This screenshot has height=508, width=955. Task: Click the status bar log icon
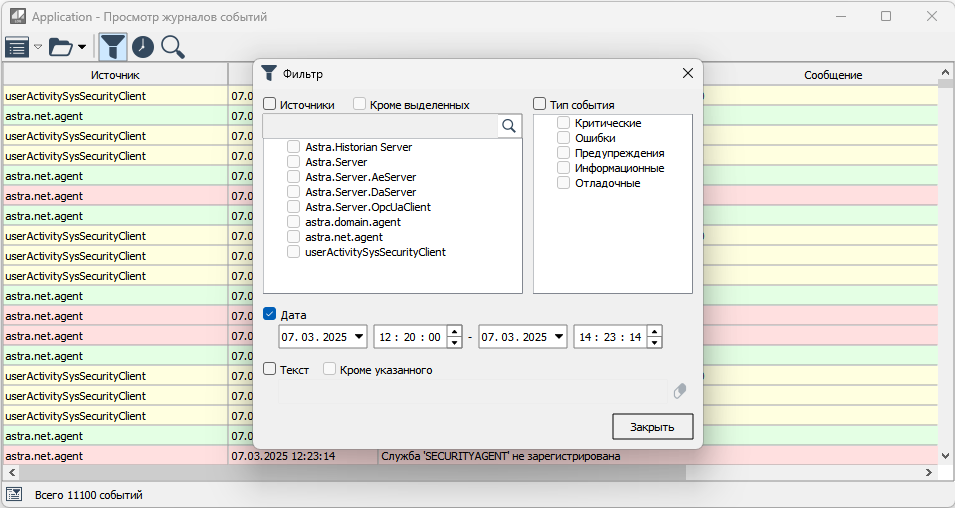tap(15, 494)
